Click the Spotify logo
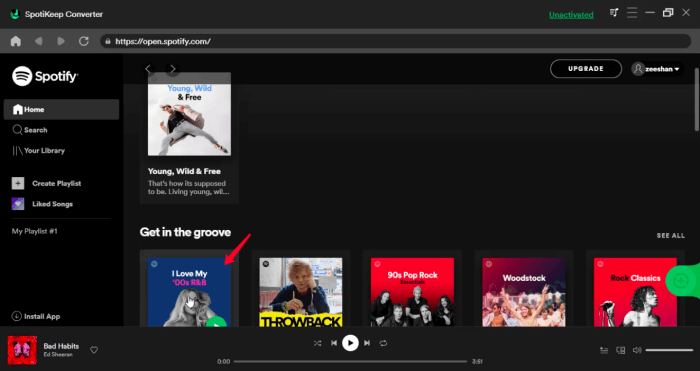The height and width of the screenshot is (371, 700). (45, 76)
